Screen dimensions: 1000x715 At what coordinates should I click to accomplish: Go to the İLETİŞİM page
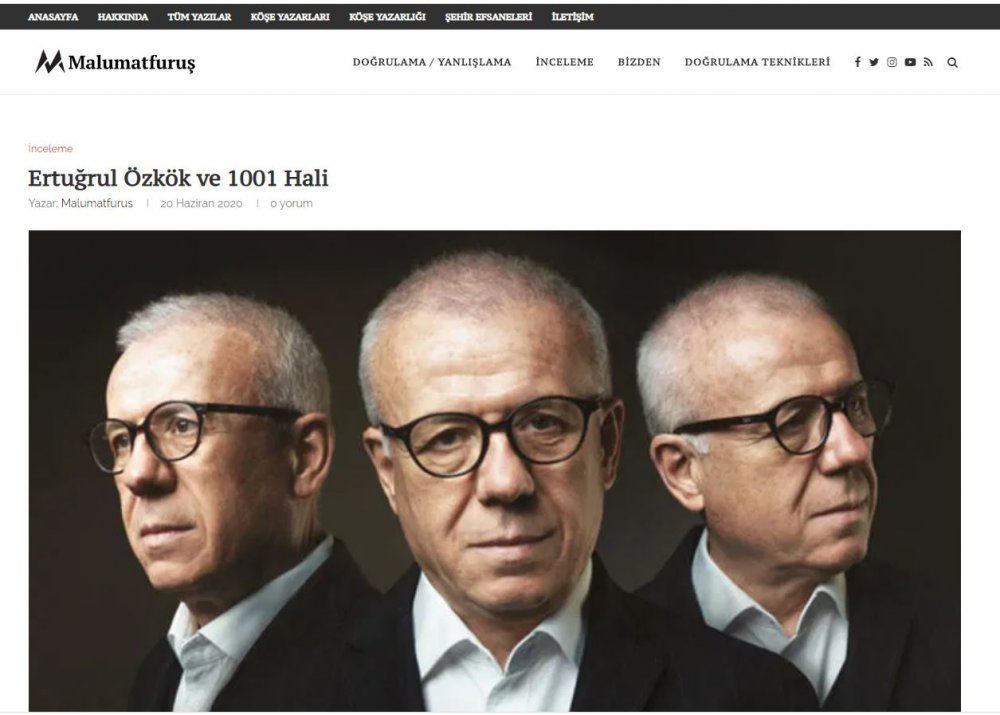[x=572, y=17]
